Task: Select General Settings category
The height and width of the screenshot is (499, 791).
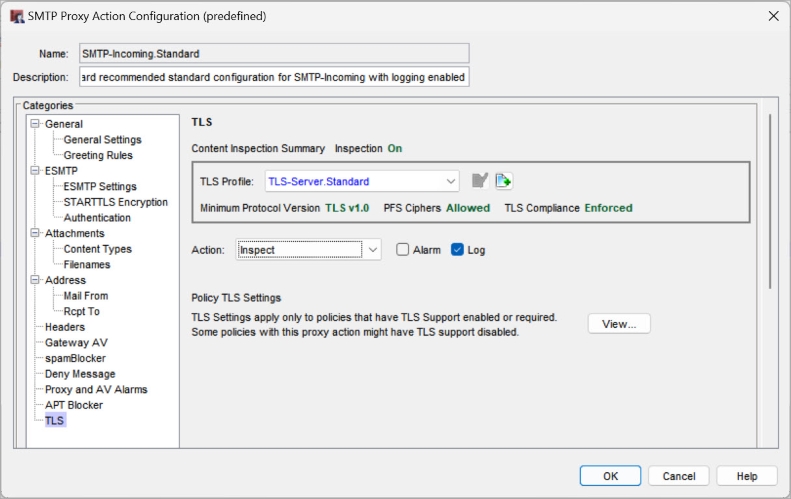Action: coord(102,140)
